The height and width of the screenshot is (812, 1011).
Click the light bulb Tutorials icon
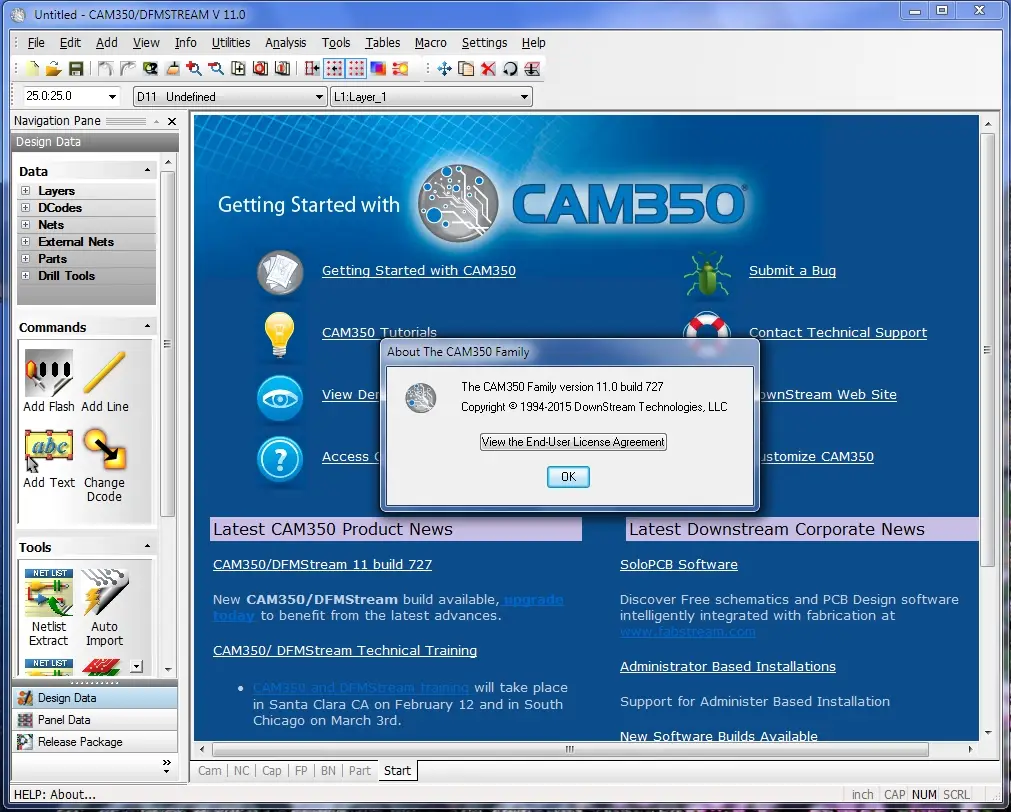[279, 335]
